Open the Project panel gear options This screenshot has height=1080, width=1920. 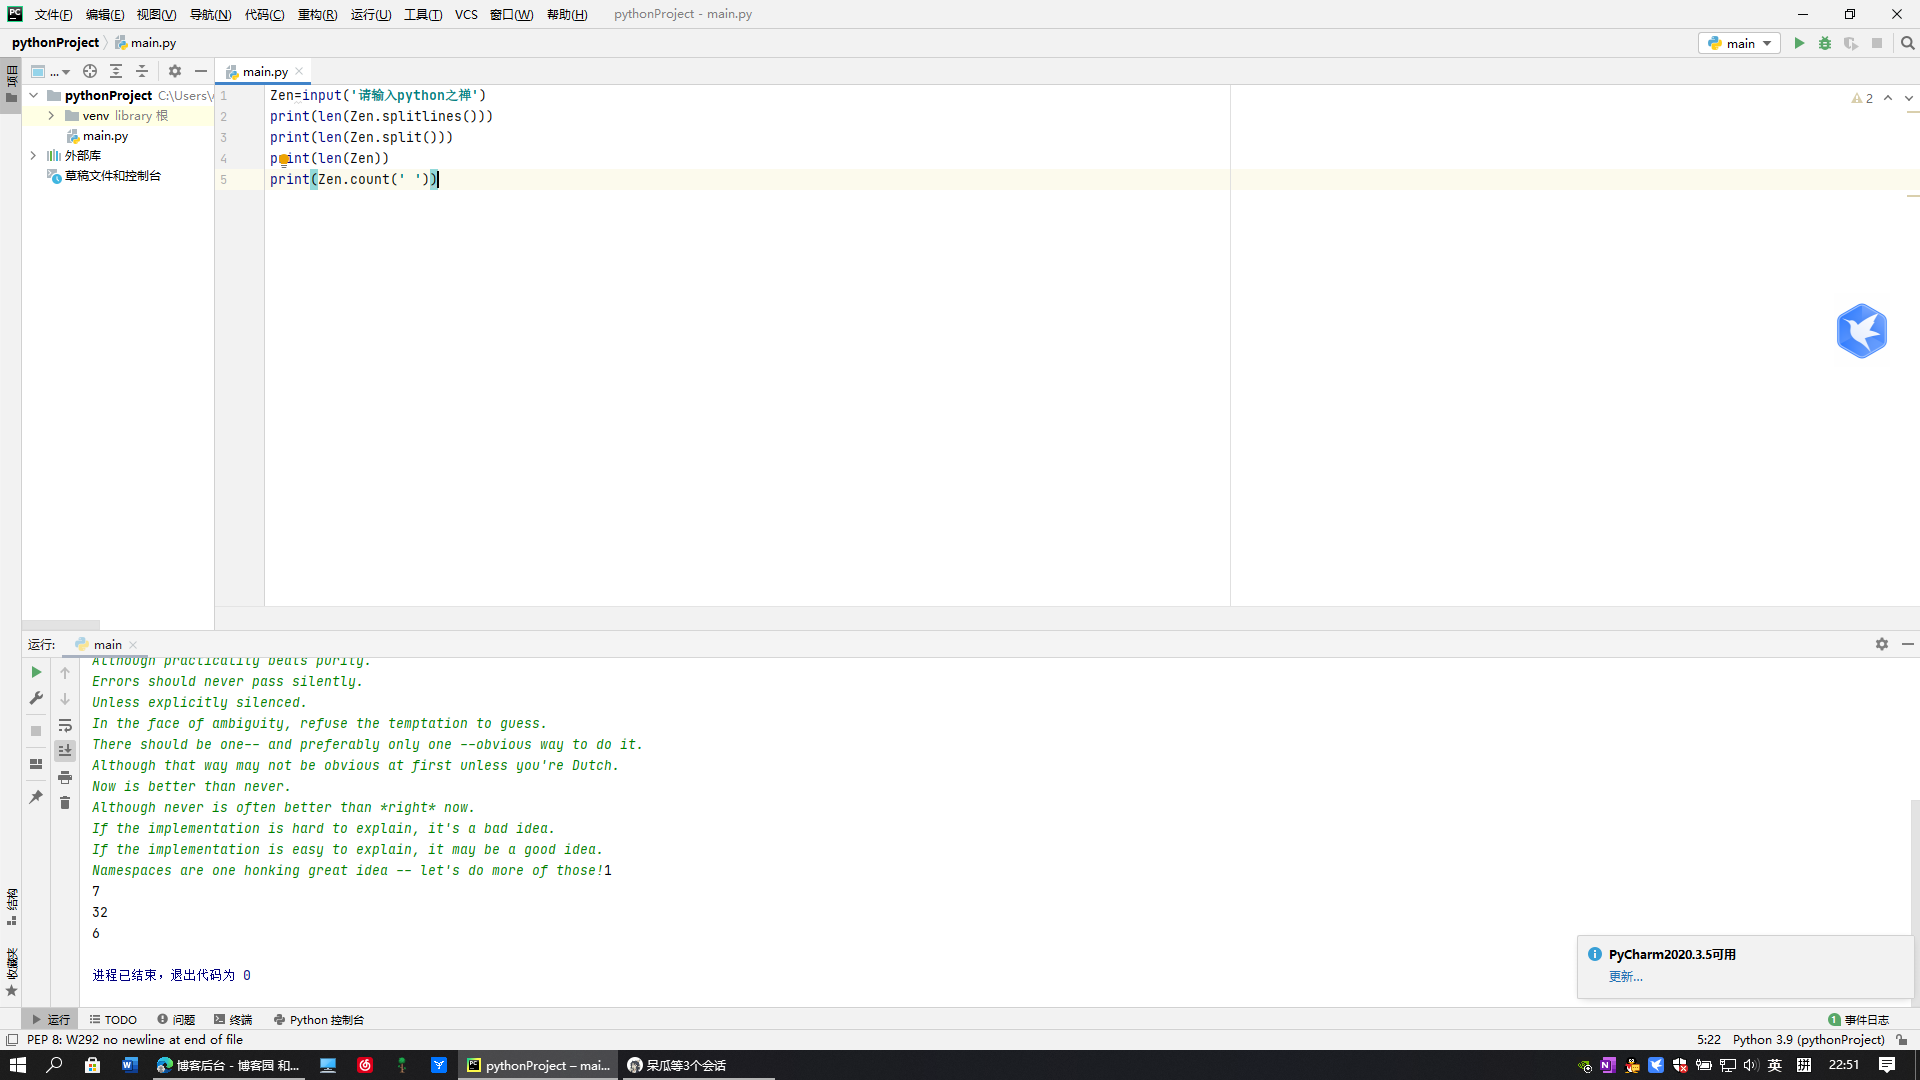click(x=175, y=71)
